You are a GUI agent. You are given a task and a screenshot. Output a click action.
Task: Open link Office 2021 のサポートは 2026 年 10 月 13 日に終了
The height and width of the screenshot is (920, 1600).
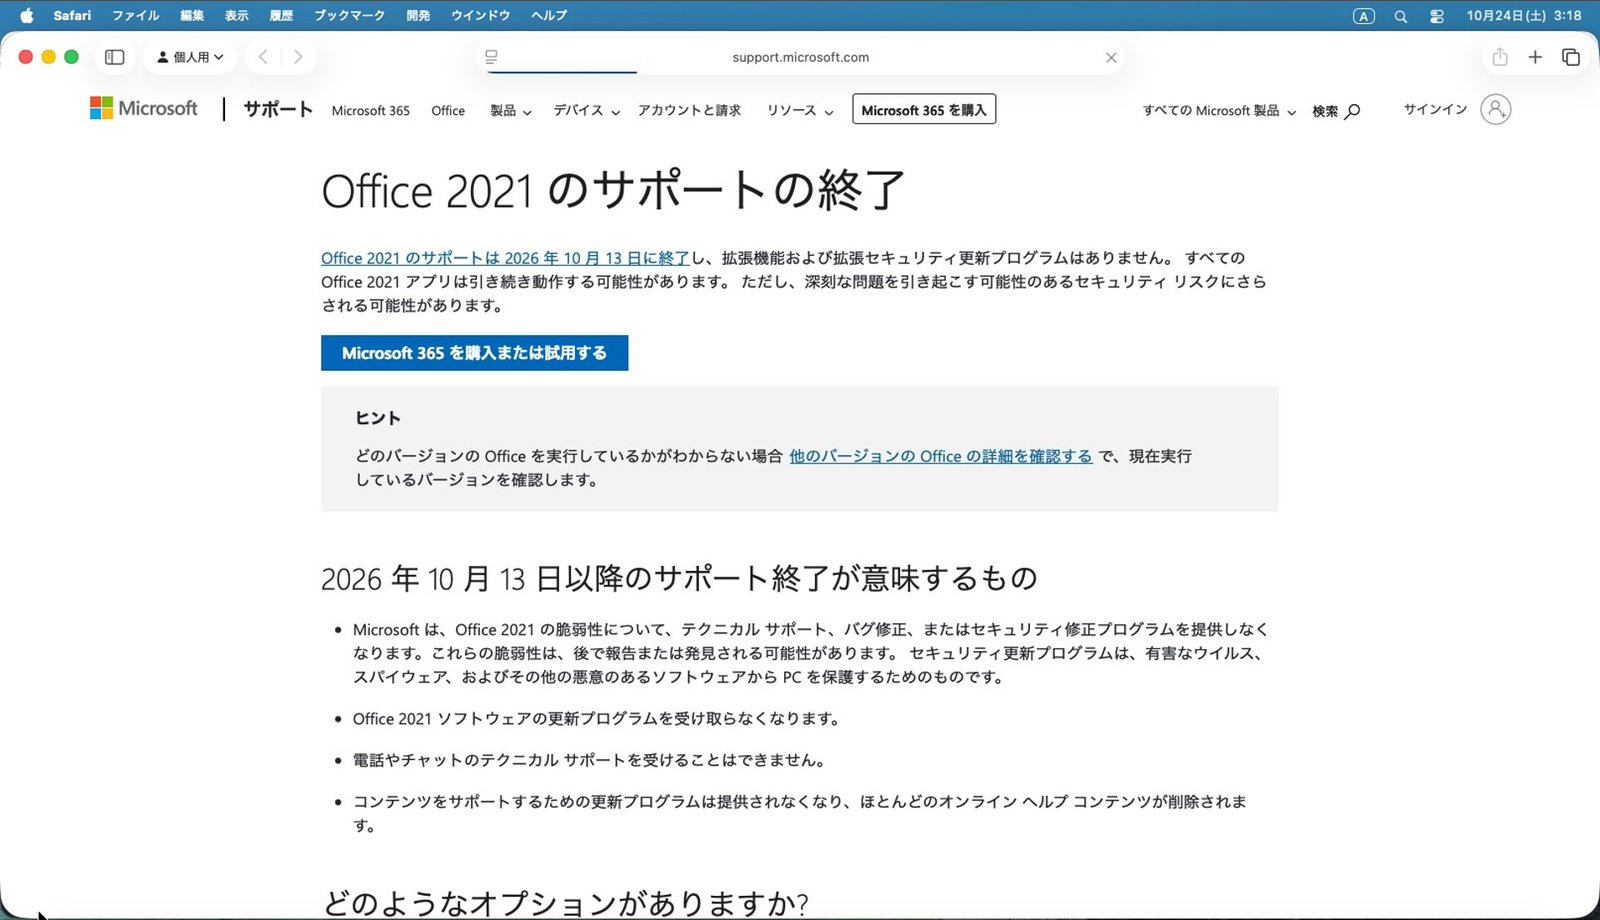pos(505,258)
